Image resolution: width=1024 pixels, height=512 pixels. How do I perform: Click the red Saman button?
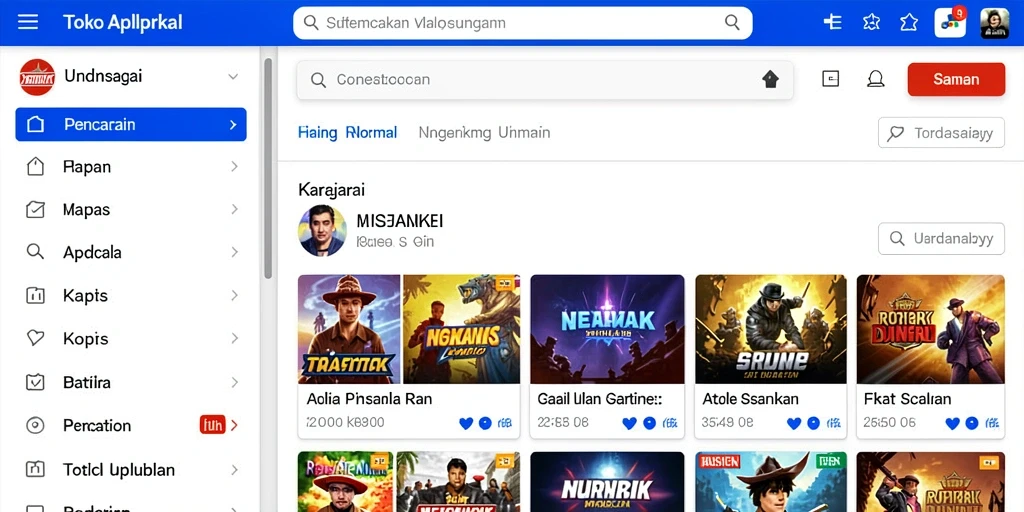956,80
